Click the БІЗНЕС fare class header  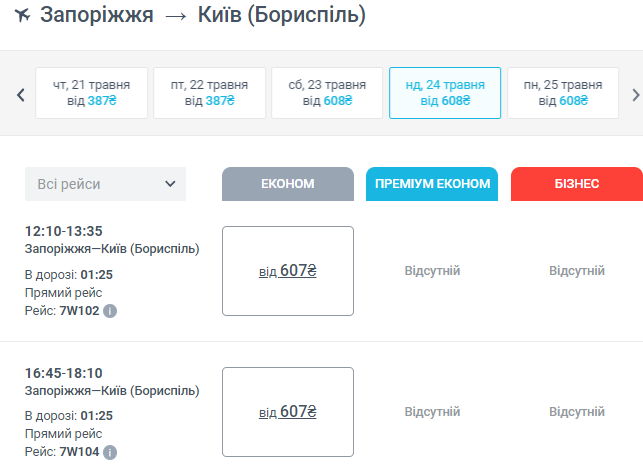coord(576,184)
